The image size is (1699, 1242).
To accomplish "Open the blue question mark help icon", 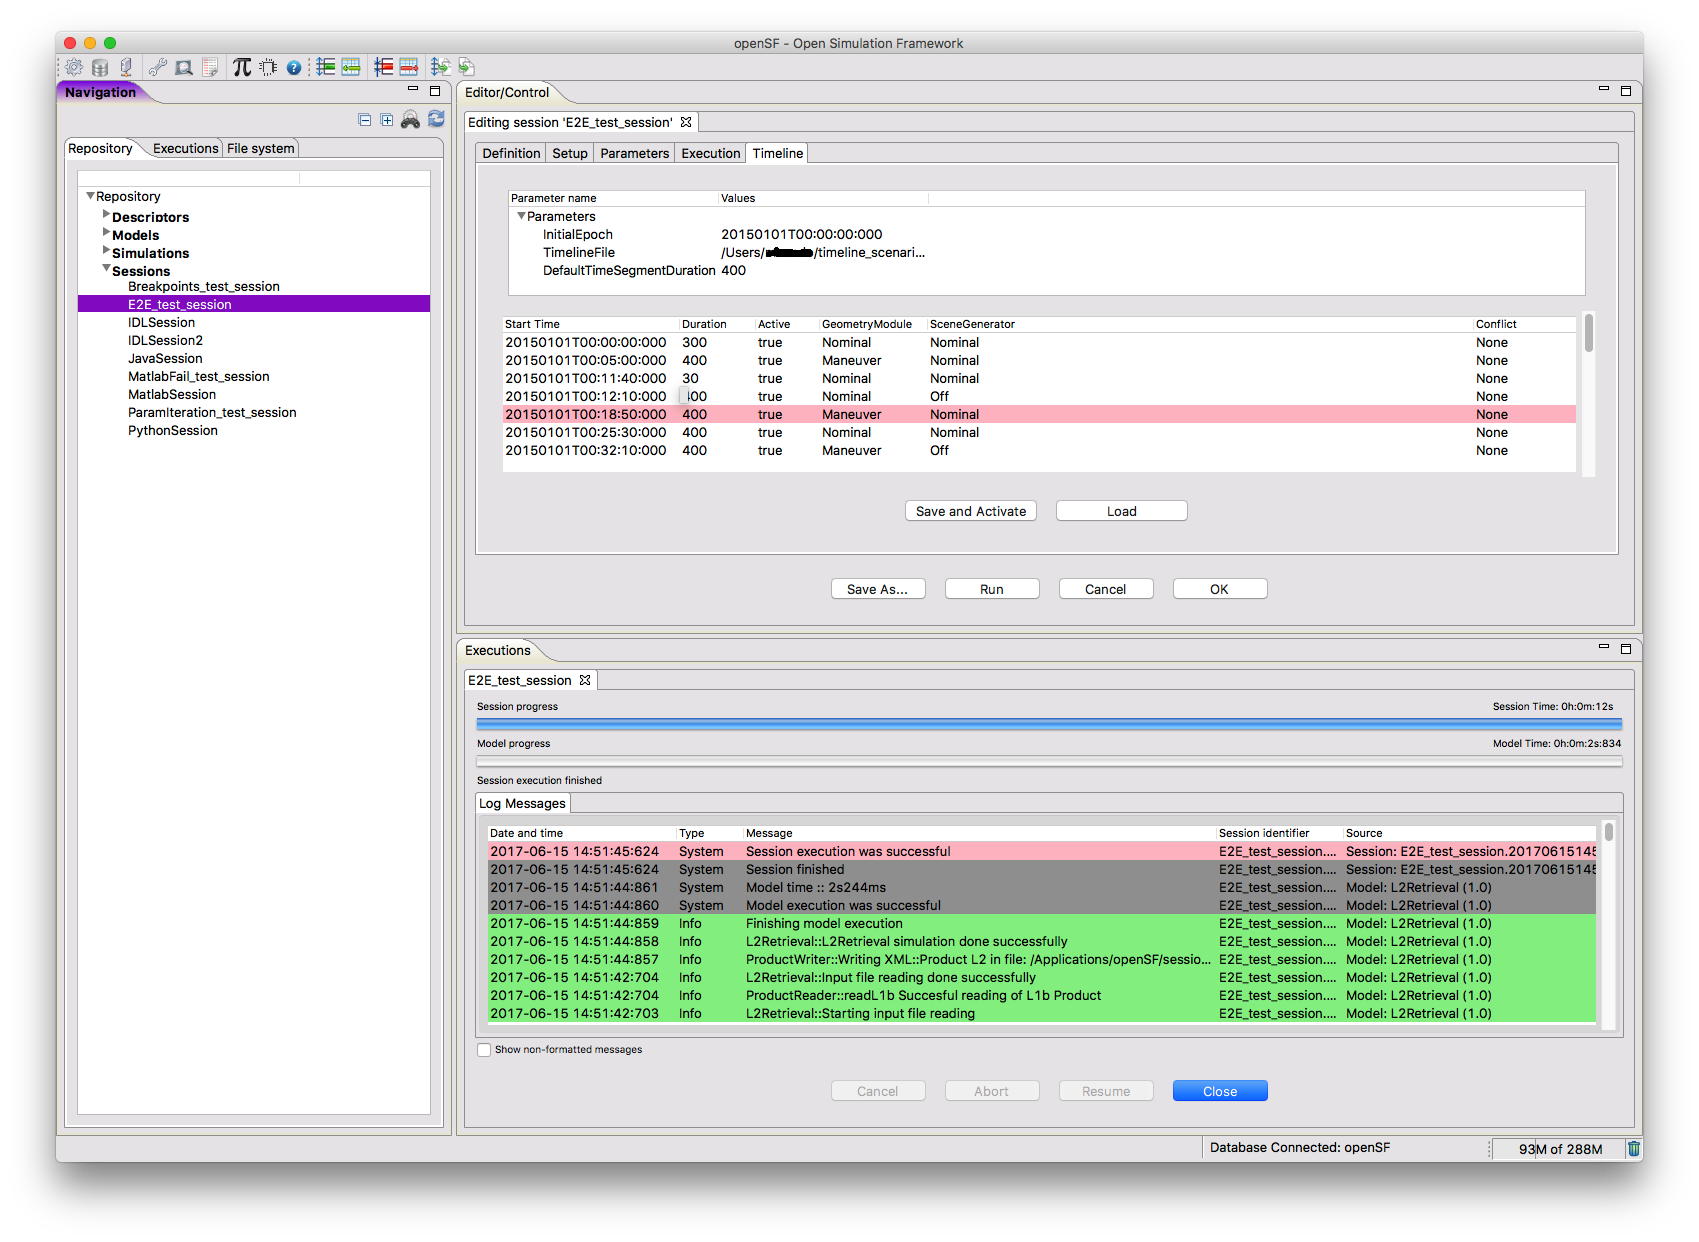I will 294,68.
